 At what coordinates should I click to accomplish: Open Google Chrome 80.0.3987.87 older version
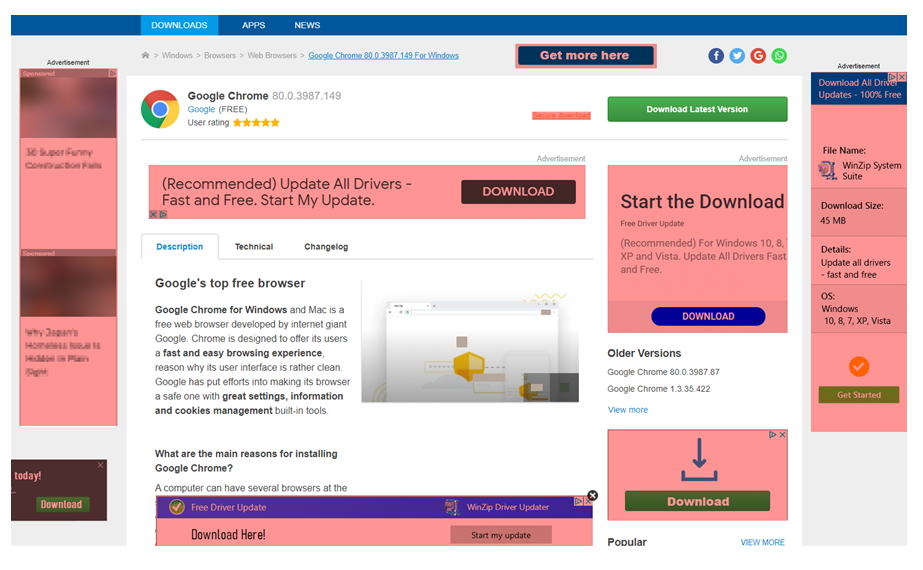(663, 372)
